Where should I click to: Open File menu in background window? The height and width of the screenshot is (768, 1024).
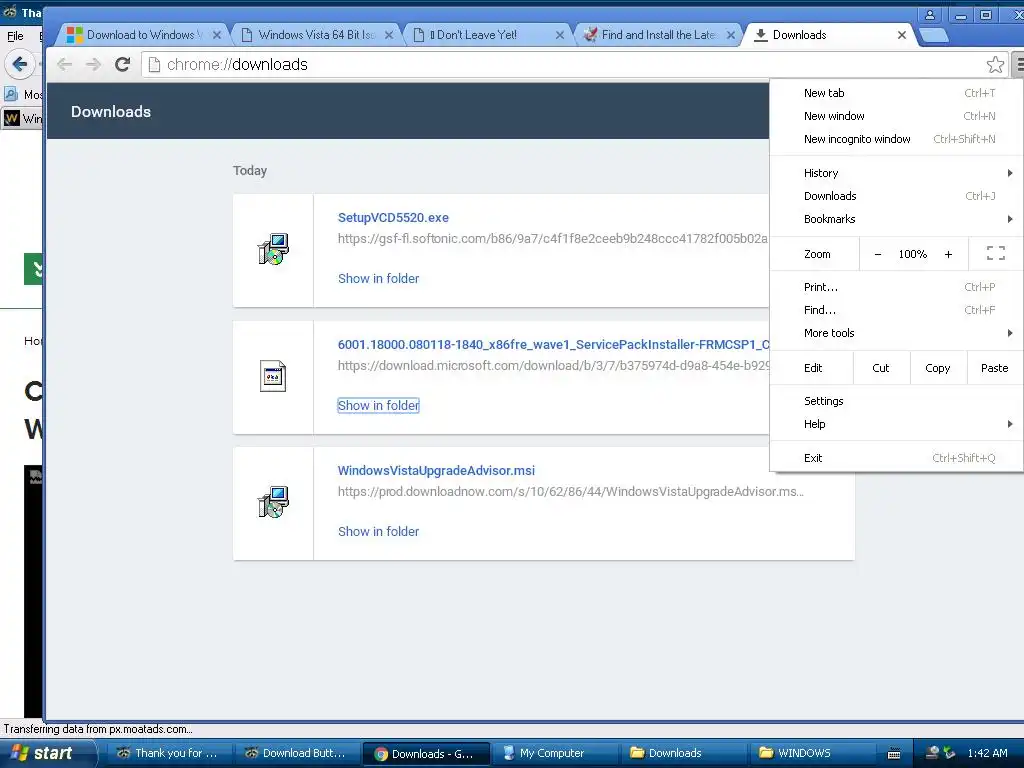(x=15, y=36)
